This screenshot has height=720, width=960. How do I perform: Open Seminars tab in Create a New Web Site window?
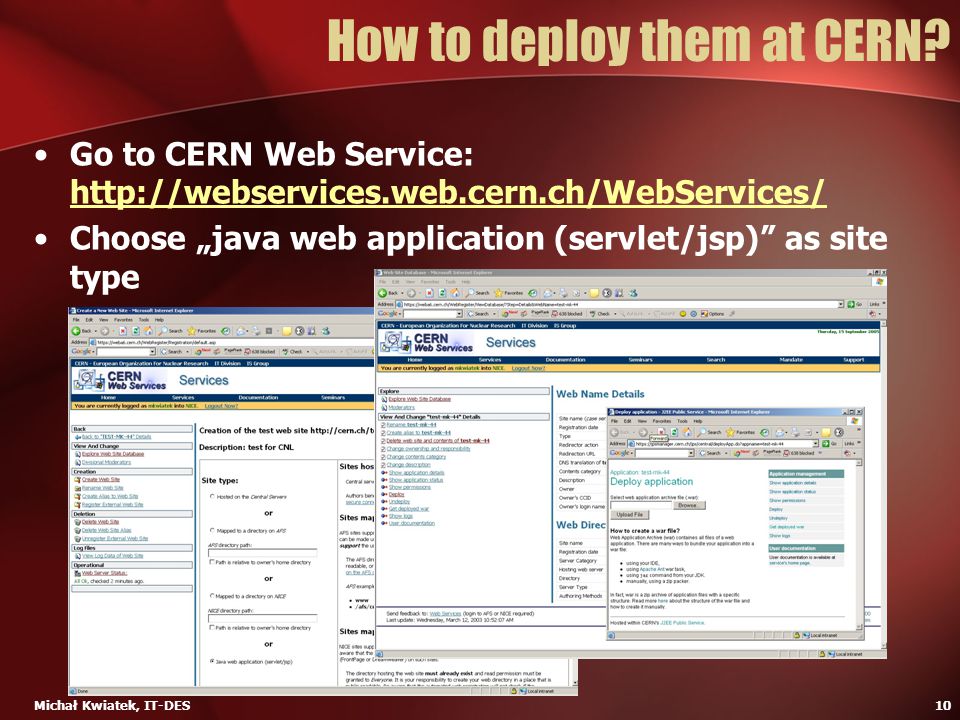[x=332, y=397]
